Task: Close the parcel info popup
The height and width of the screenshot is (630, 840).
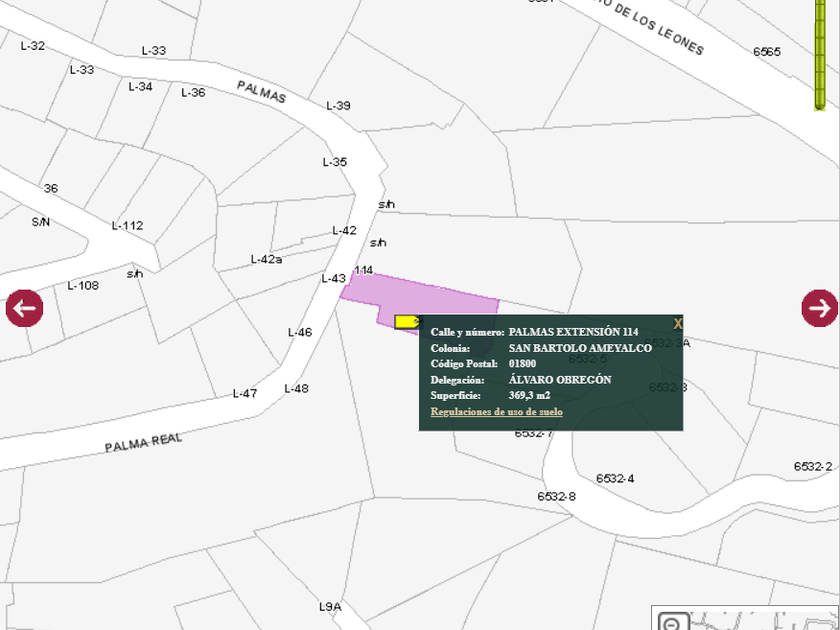Action: click(x=677, y=323)
